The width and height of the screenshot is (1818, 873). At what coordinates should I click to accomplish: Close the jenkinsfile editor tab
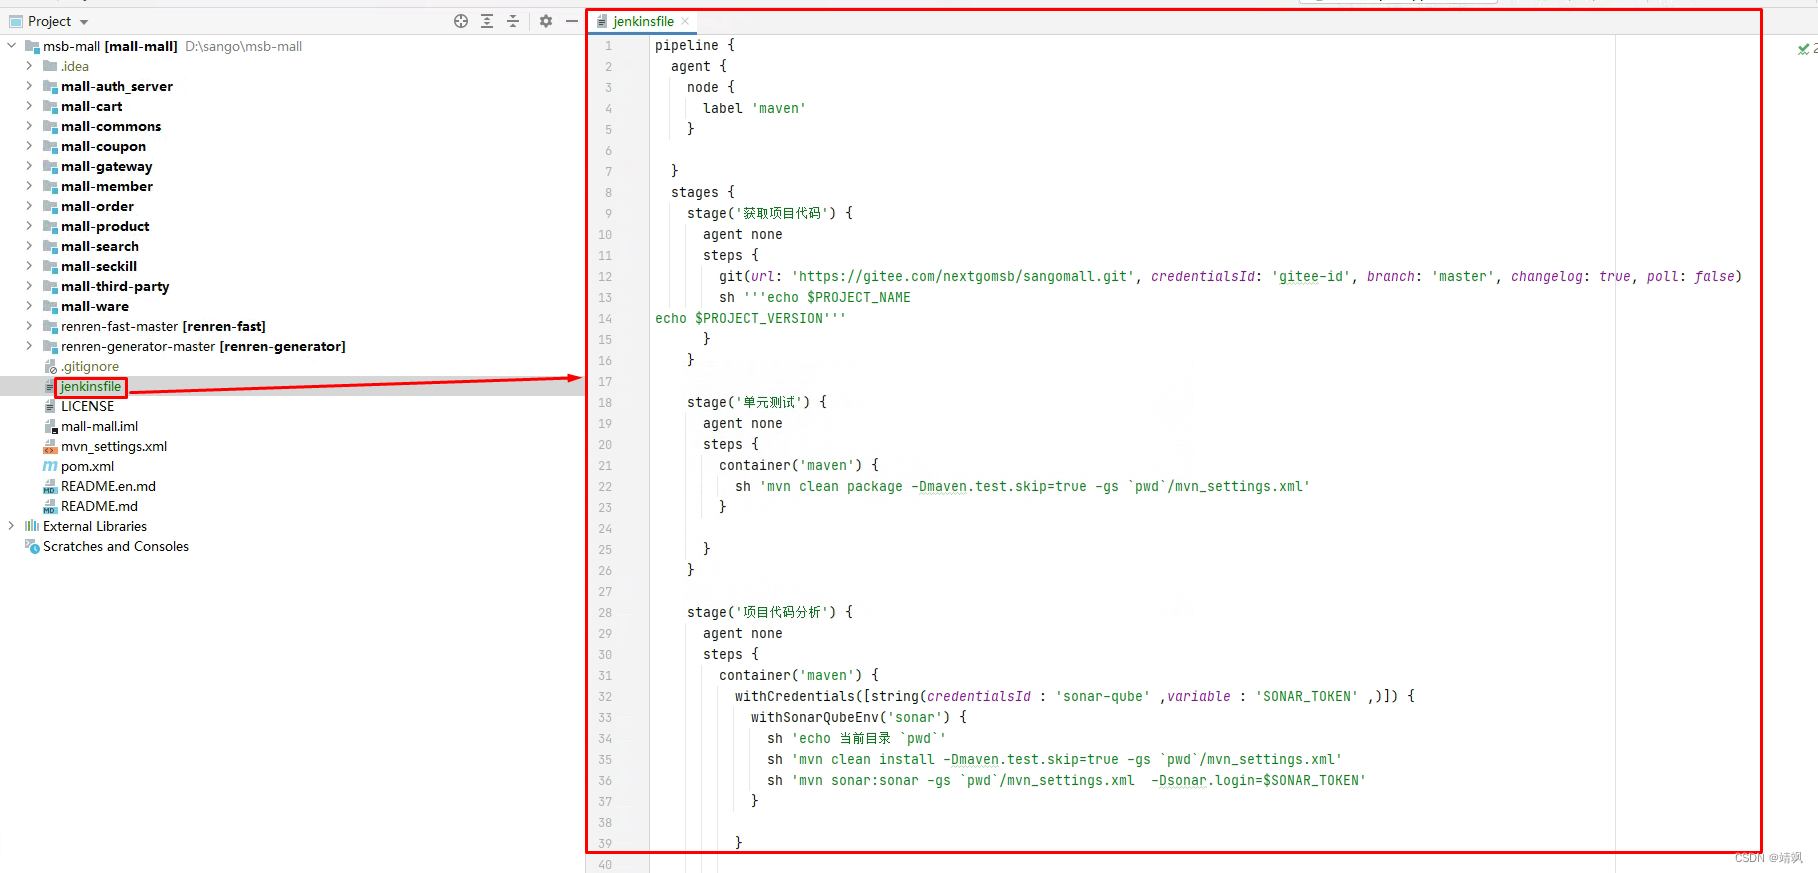[685, 21]
